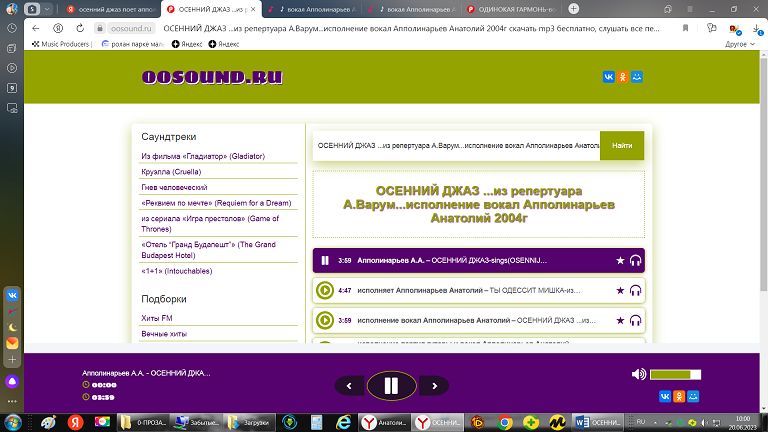The image size is (768, 432).
Task: Share via VK icon in header
Action: tap(608, 77)
